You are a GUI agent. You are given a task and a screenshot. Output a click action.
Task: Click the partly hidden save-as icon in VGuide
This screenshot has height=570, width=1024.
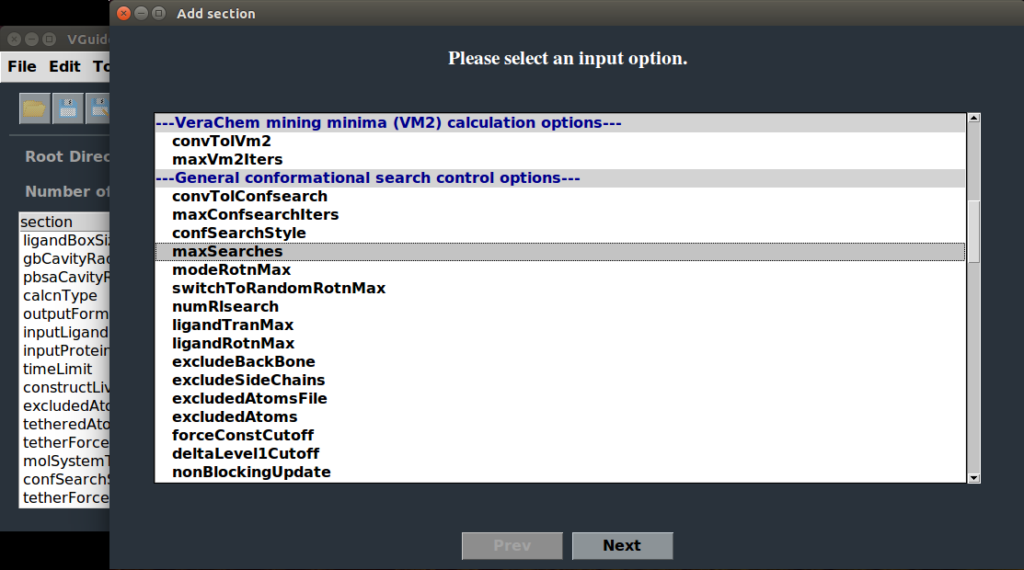[97, 108]
